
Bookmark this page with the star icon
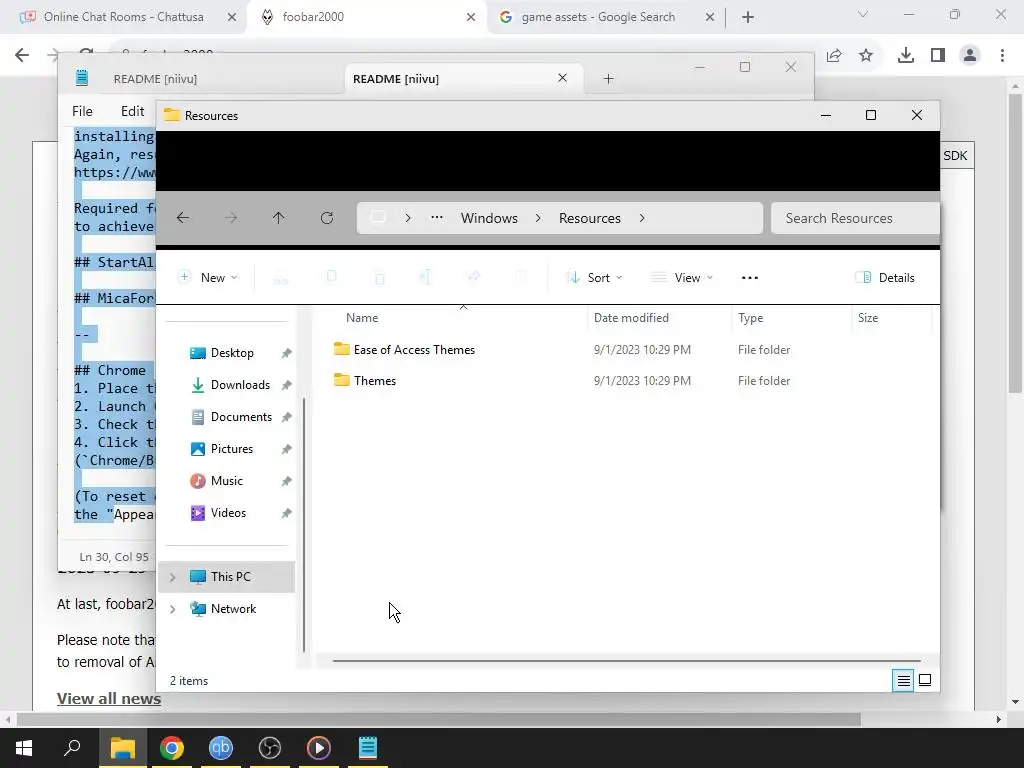[x=866, y=56]
